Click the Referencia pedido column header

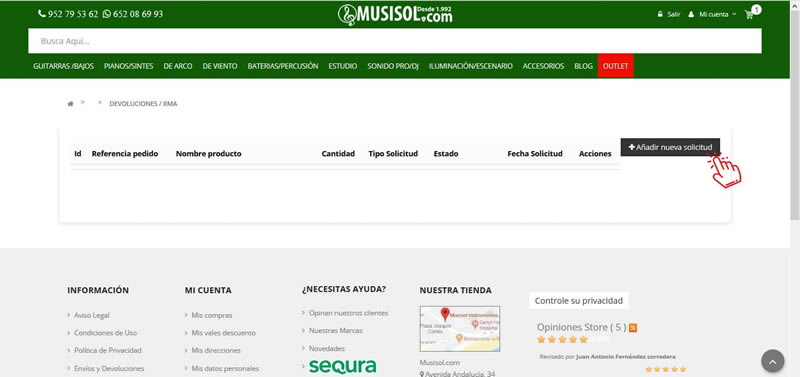click(x=125, y=154)
